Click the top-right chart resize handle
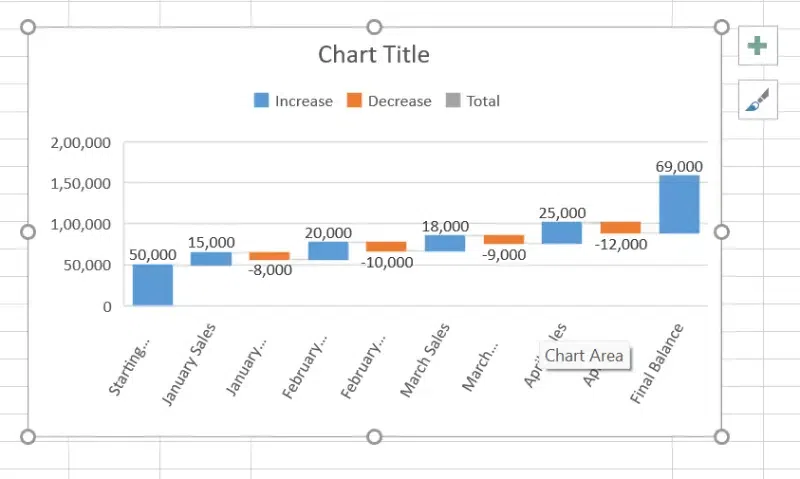 point(721,27)
